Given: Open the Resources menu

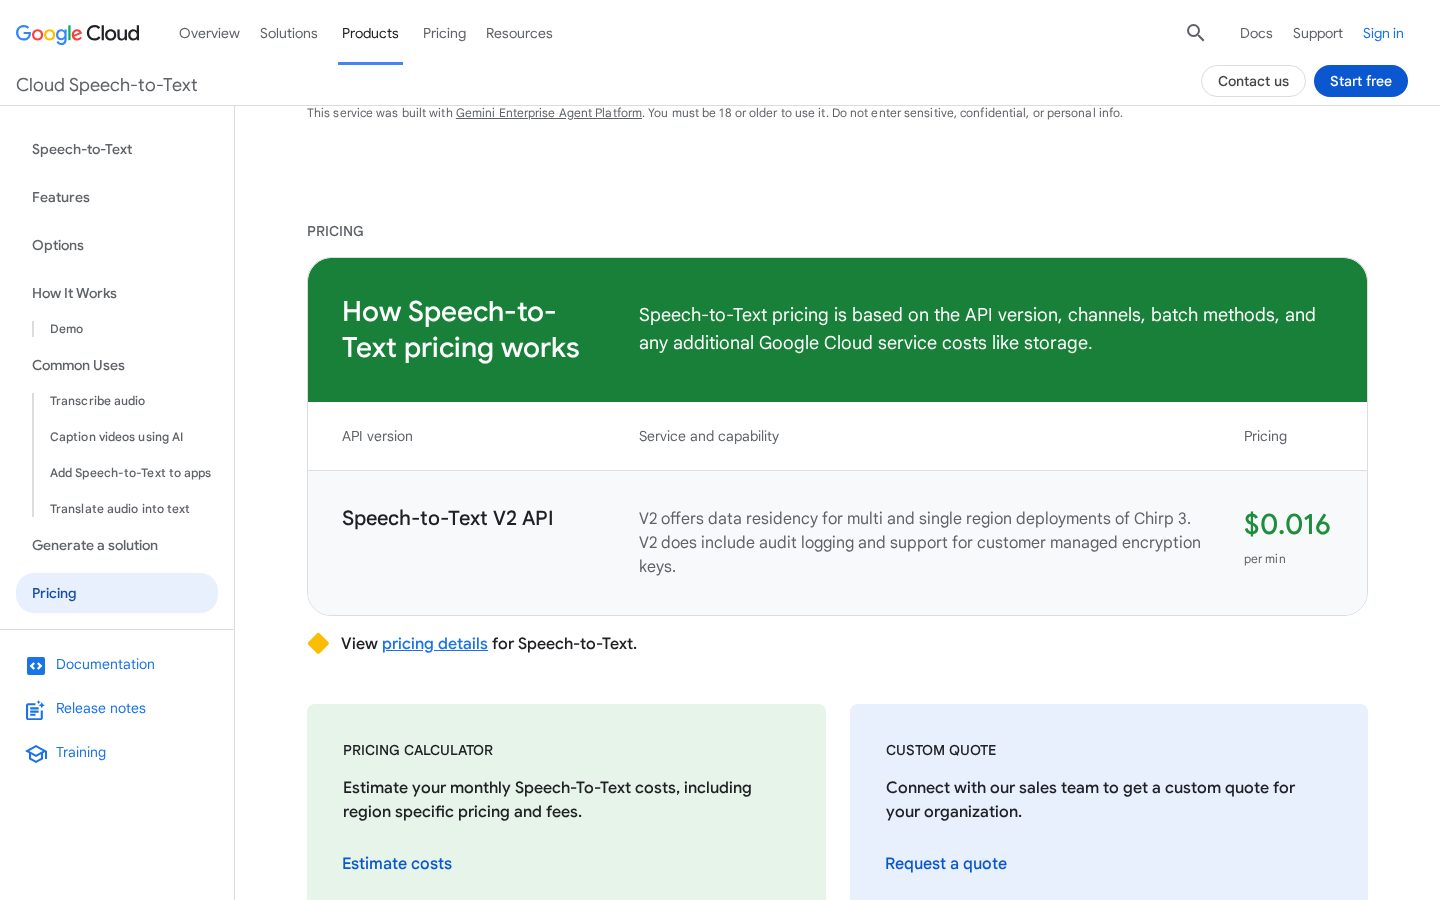Looking at the screenshot, I should (x=519, y=33).
